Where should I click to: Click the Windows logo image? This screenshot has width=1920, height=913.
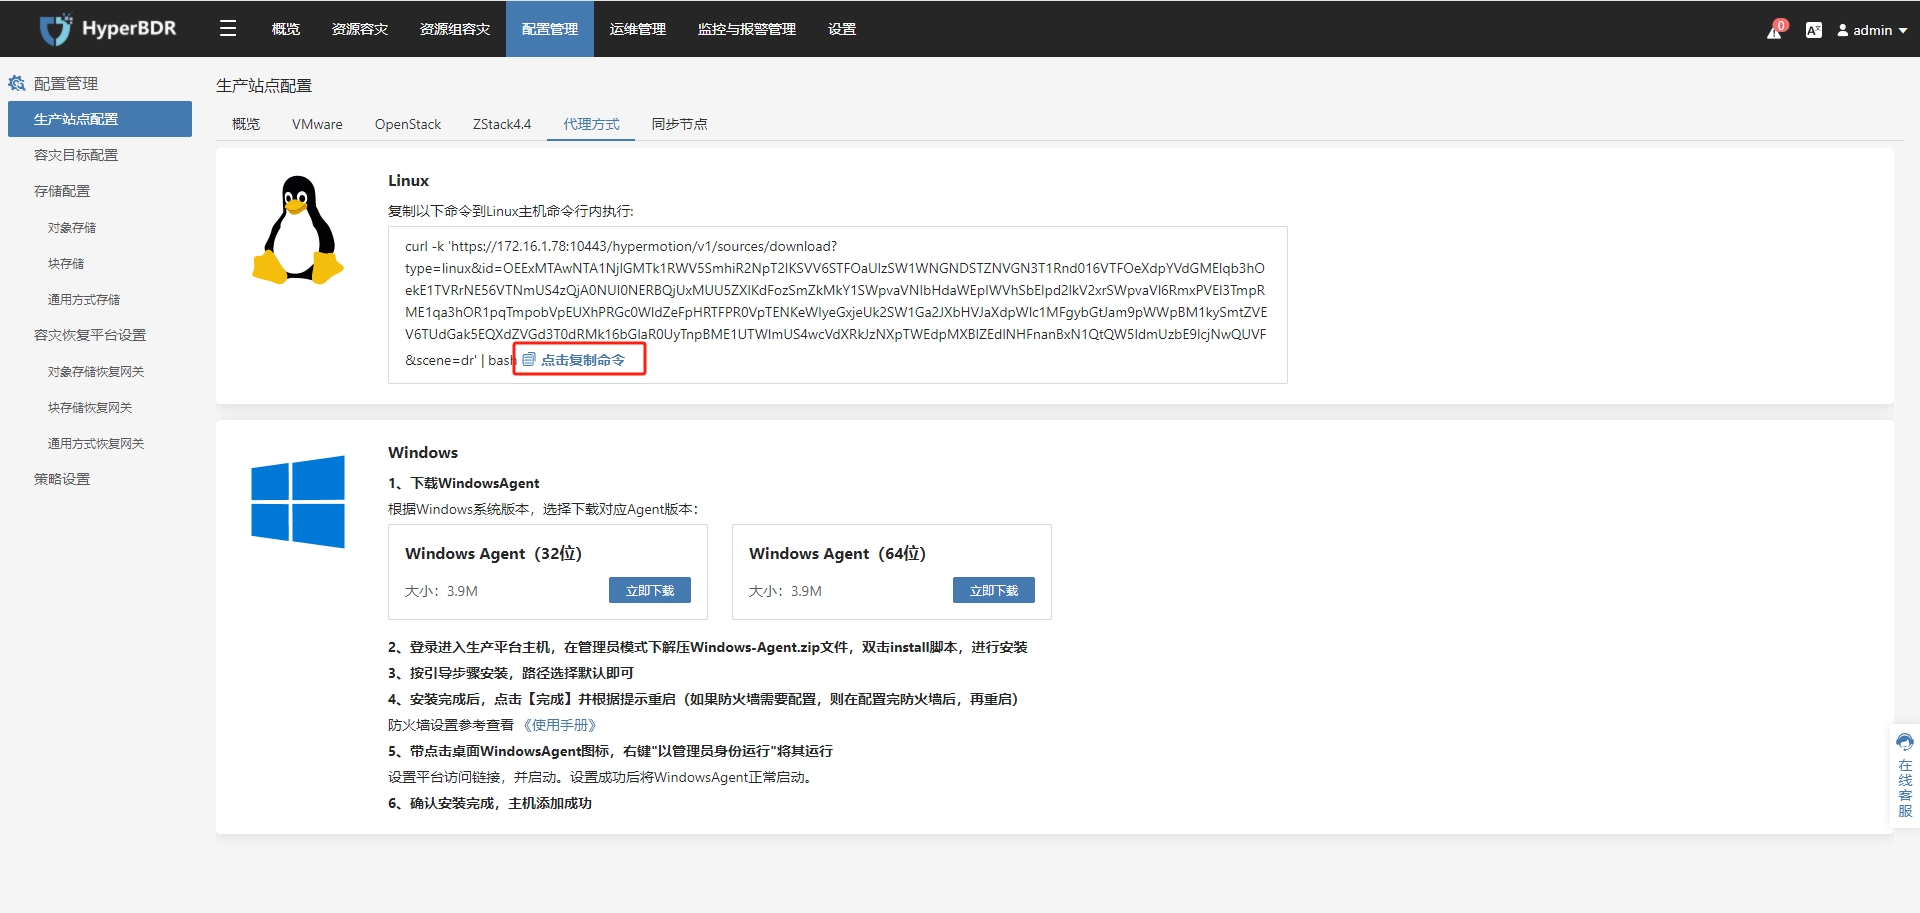298,502
